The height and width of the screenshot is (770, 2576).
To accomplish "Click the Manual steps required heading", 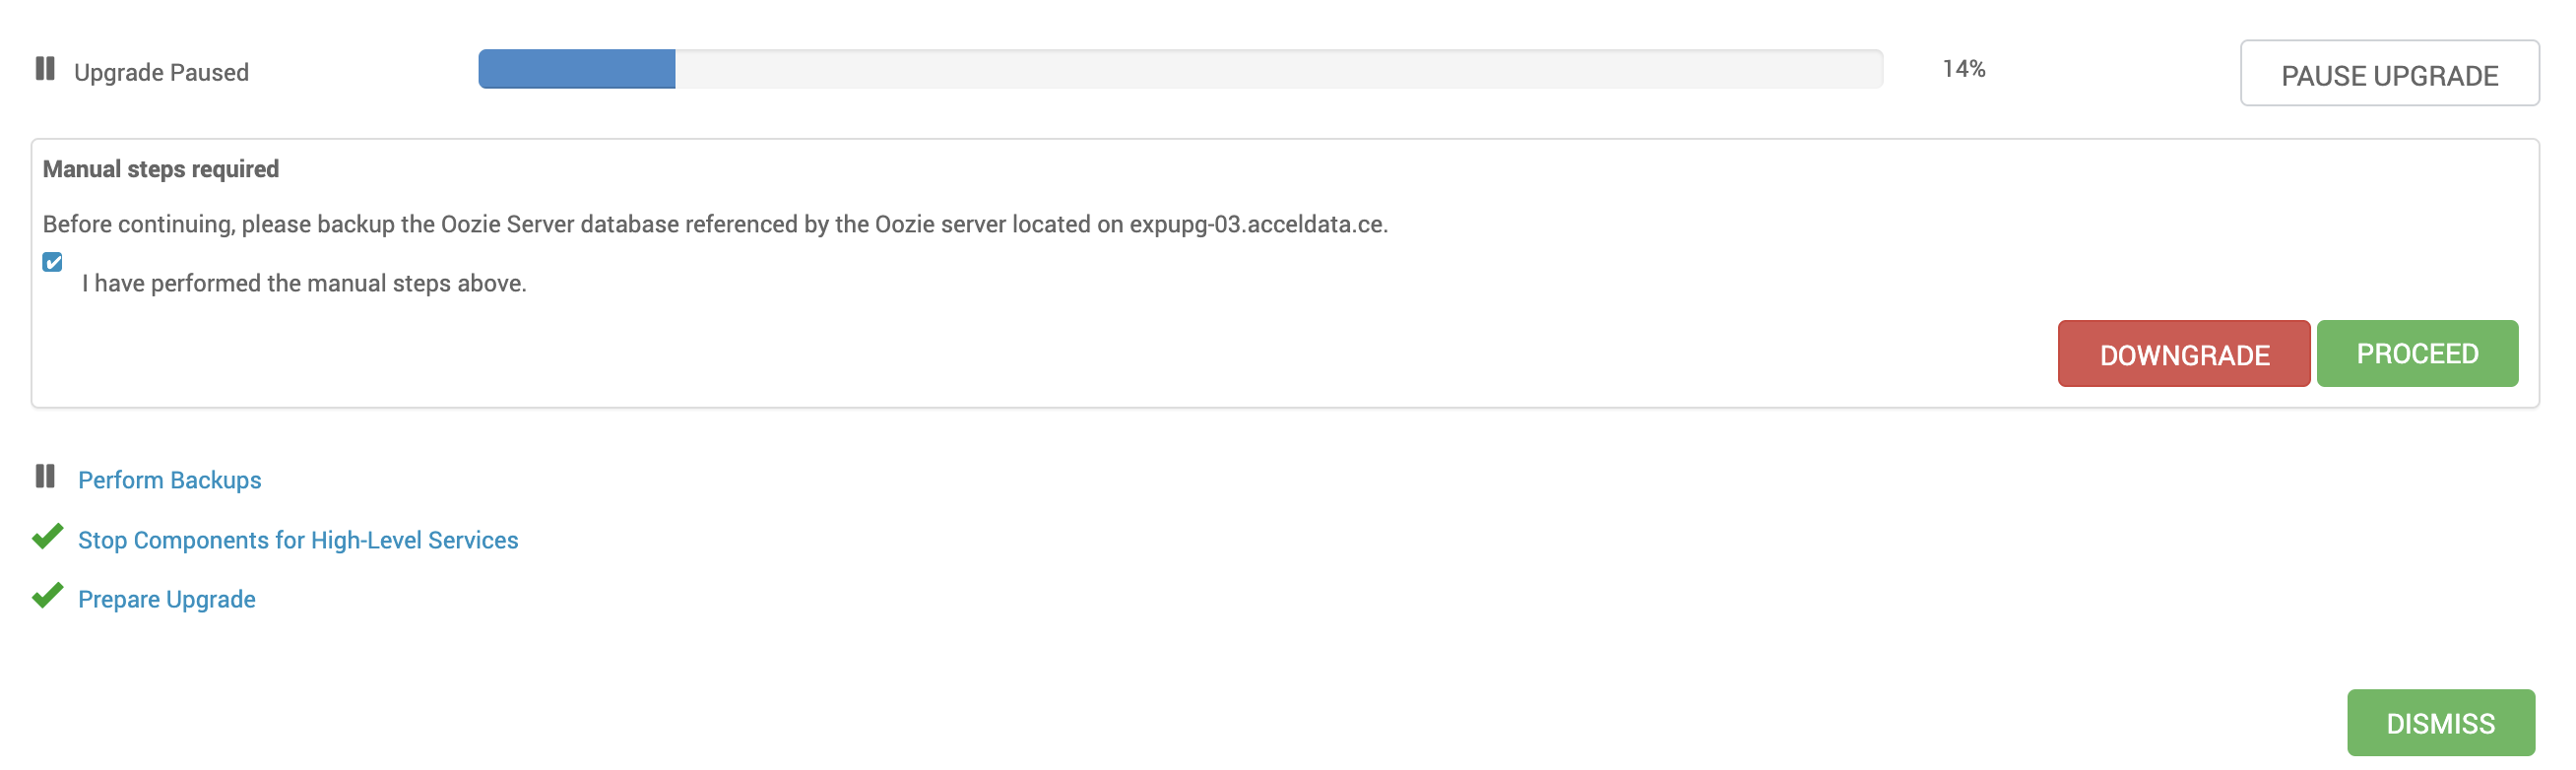I will click(x=161, y=169).
